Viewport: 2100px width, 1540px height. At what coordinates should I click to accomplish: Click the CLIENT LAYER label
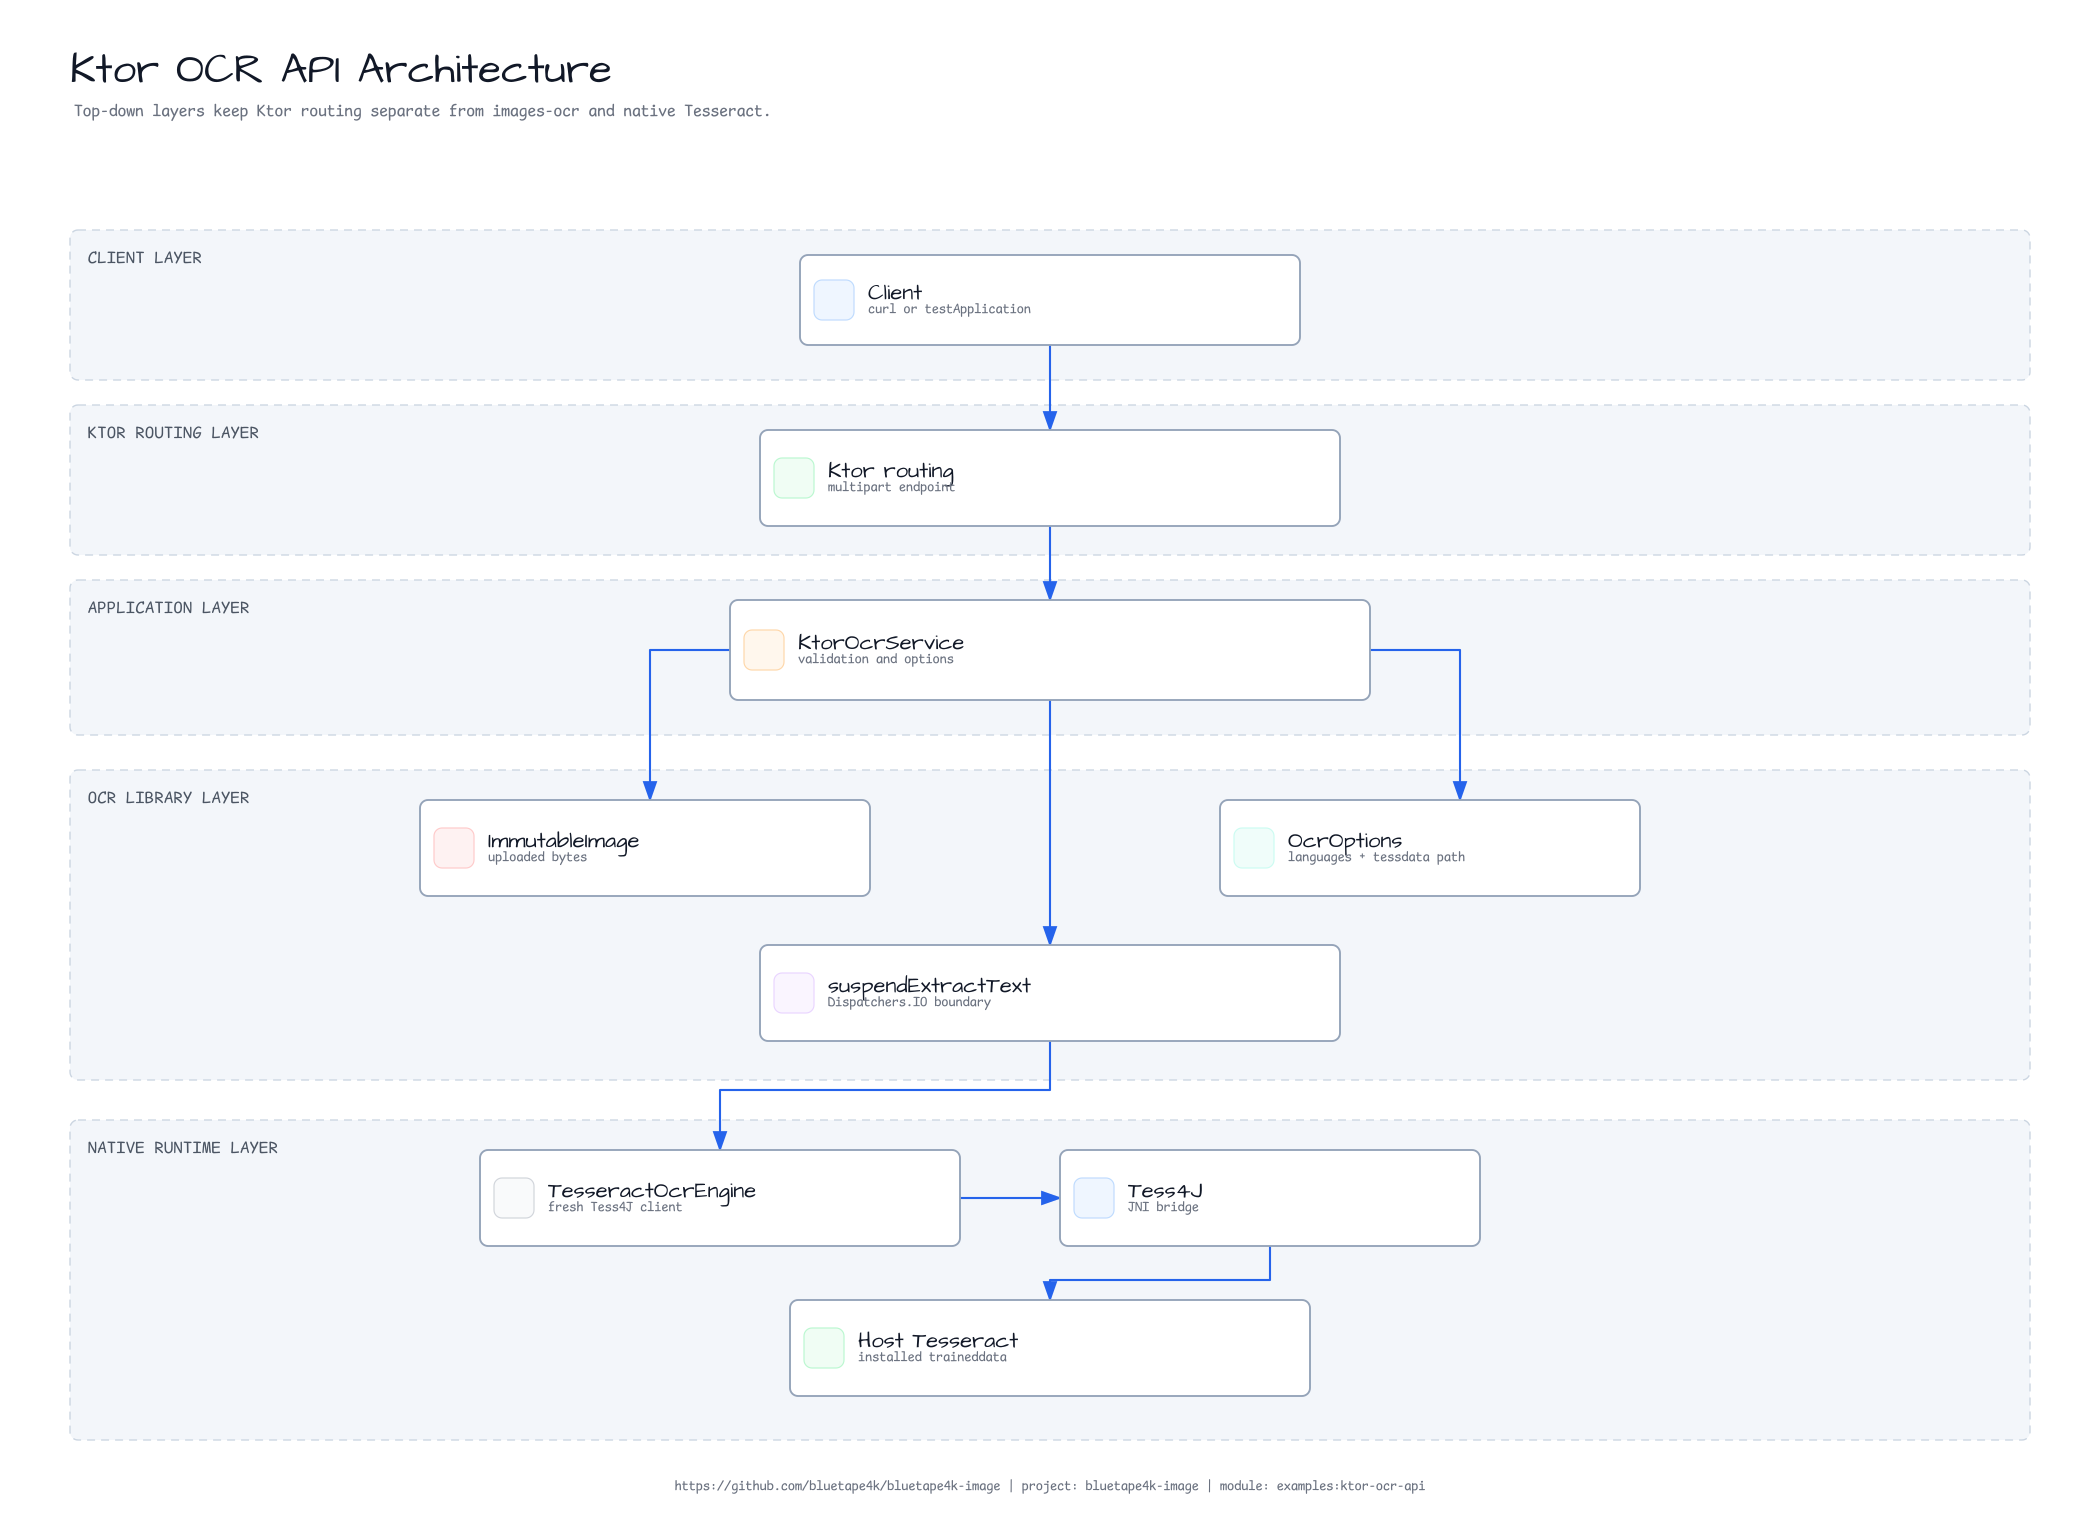(144, 258)
